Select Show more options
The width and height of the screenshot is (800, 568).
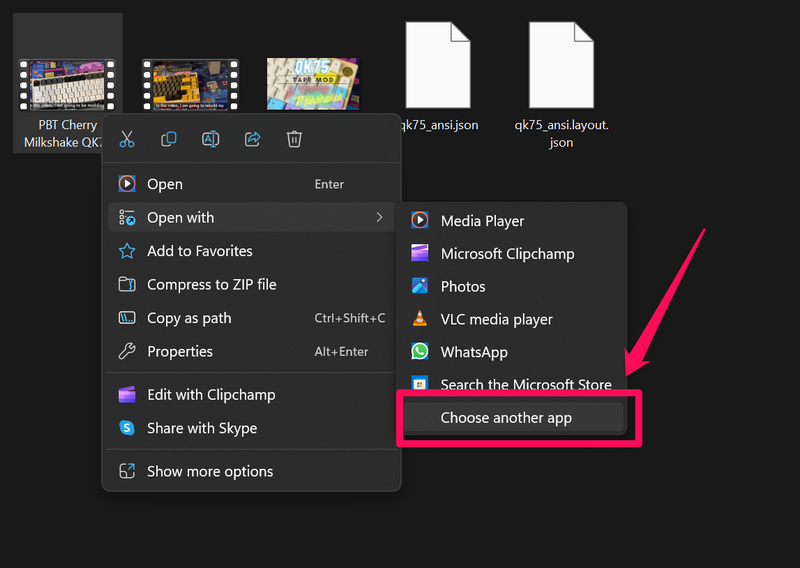(209, 471)
